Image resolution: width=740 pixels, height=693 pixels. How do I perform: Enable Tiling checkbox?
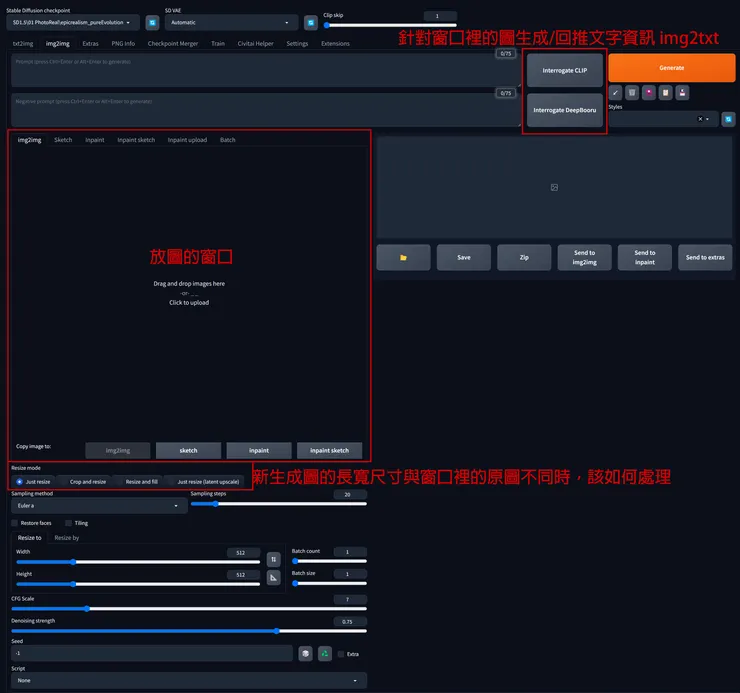[x=68, y=523]
